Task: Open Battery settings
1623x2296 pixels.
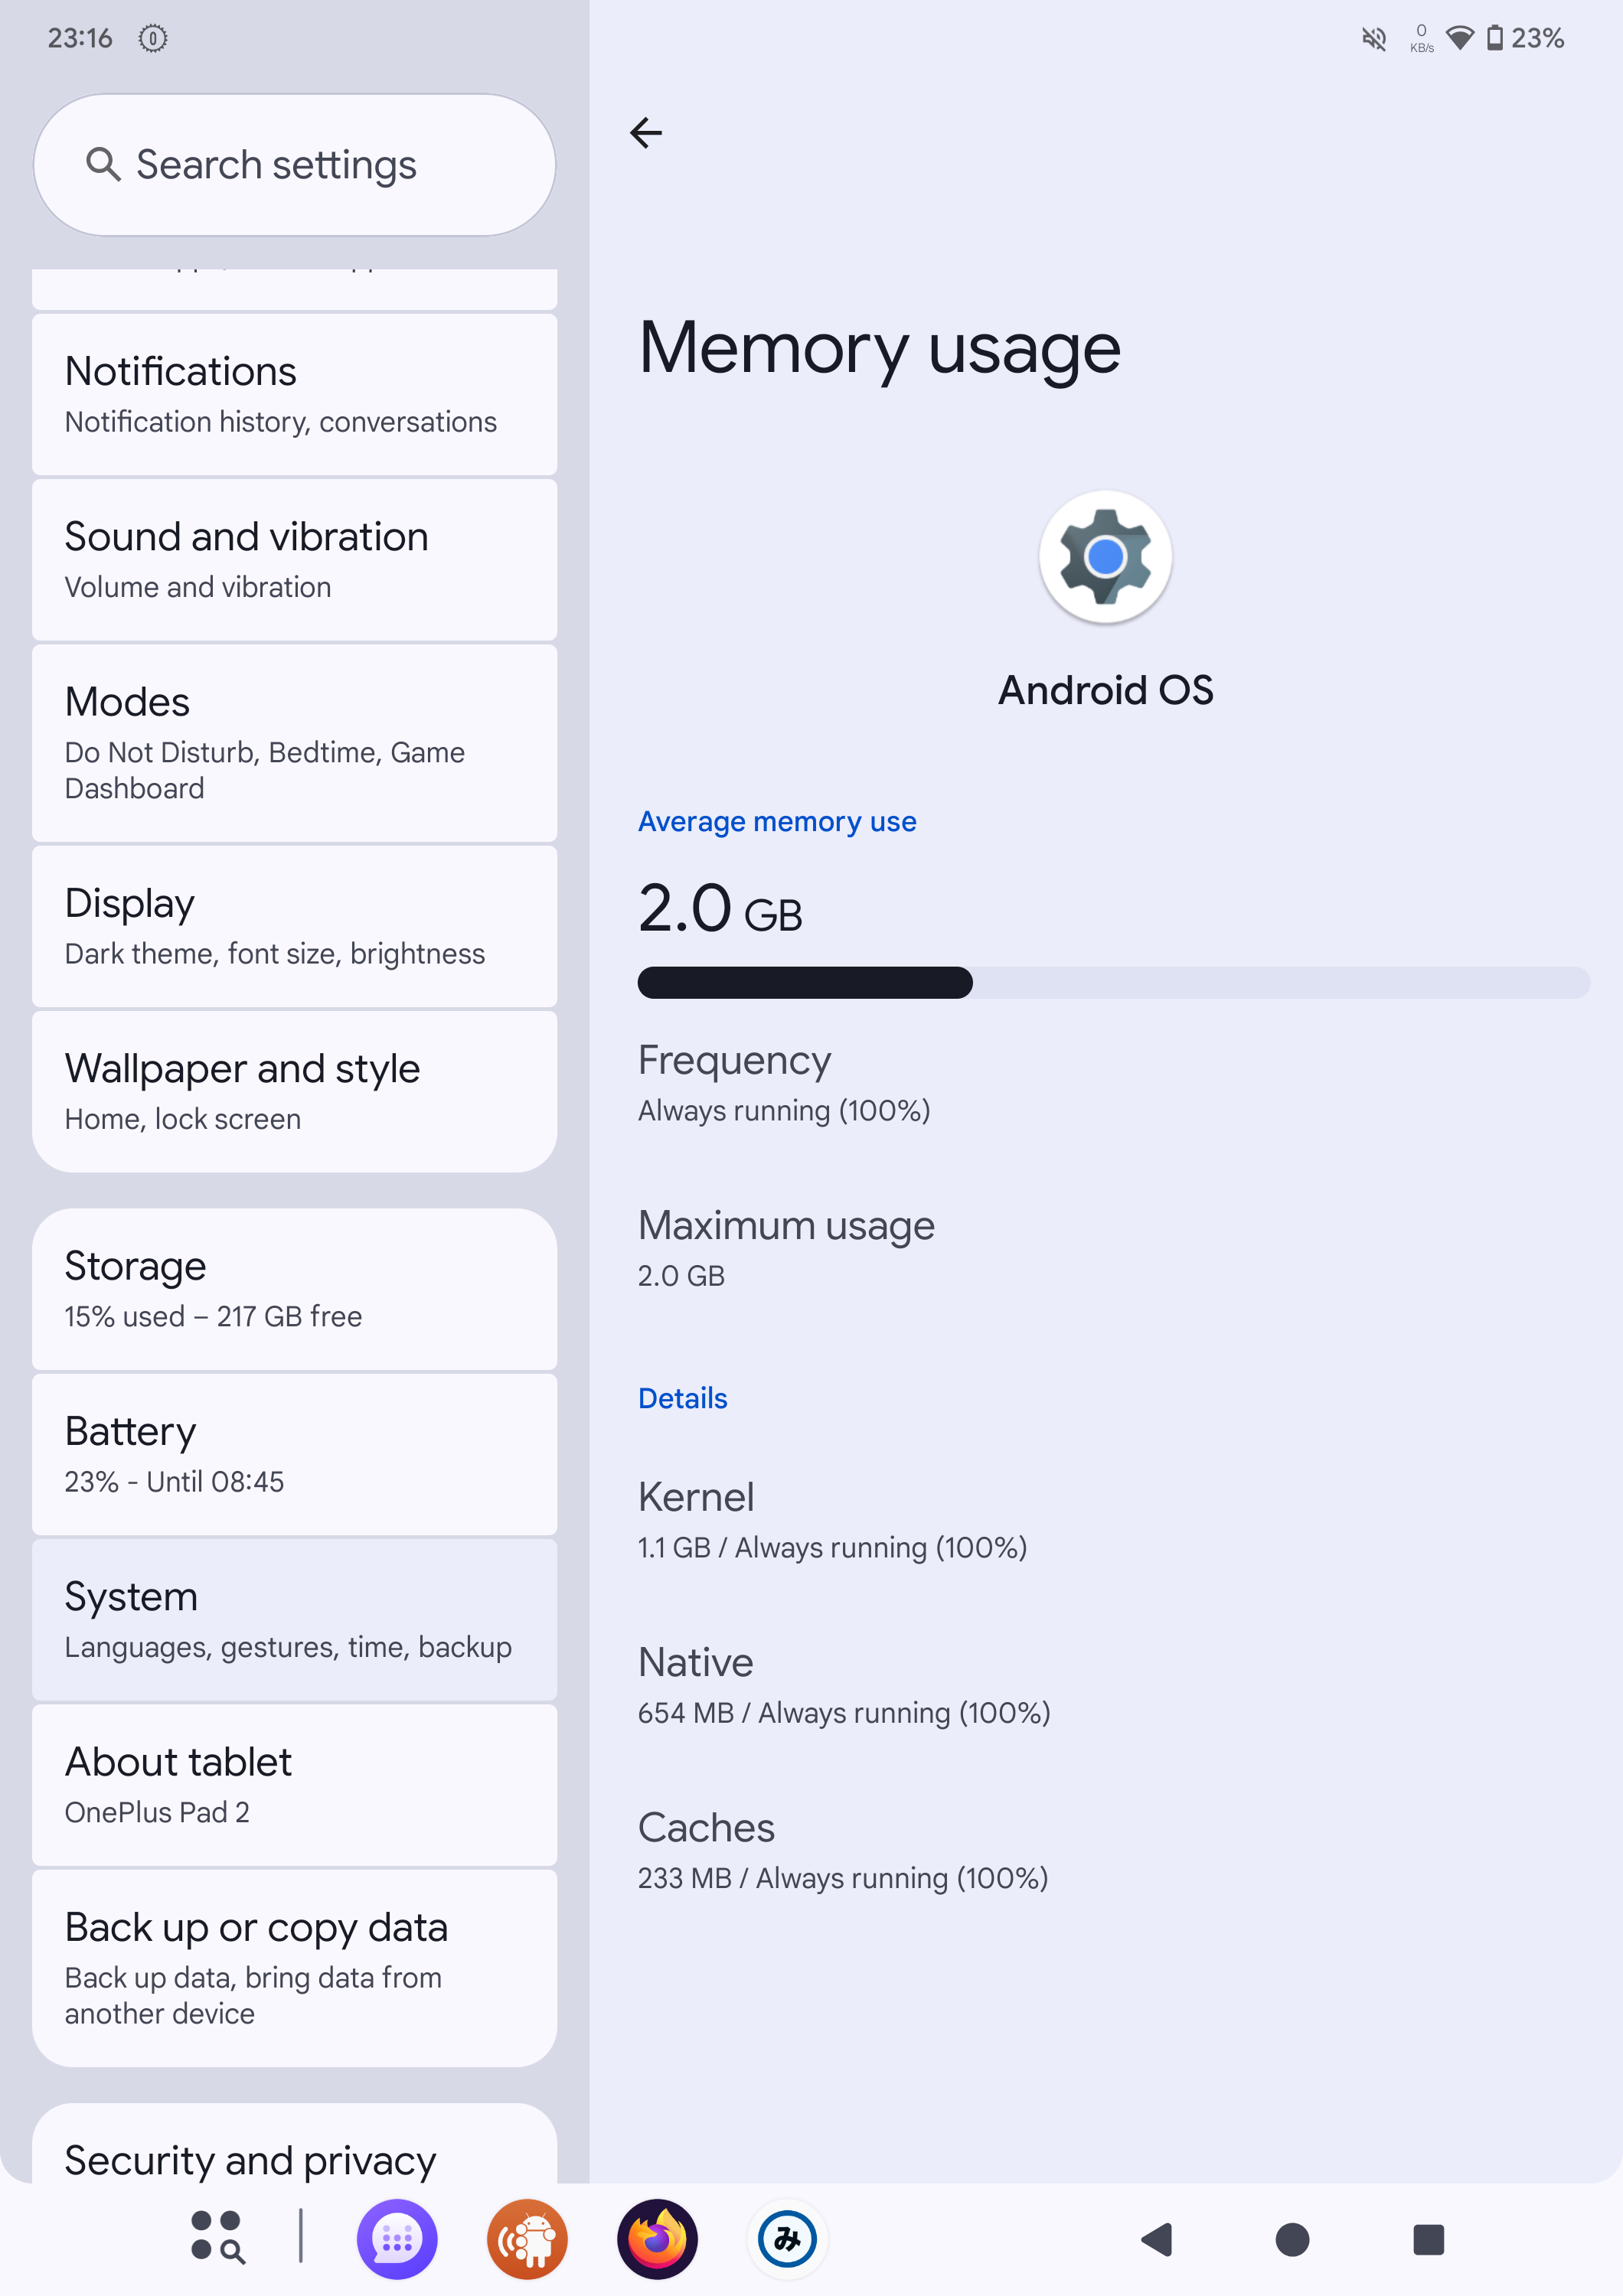Action: coord(294,1454)
